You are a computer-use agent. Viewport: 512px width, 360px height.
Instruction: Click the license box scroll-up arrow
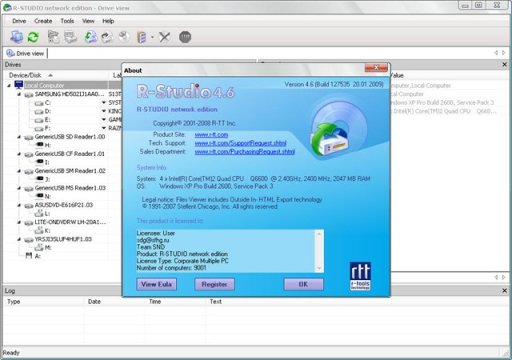tap(319, 234)
